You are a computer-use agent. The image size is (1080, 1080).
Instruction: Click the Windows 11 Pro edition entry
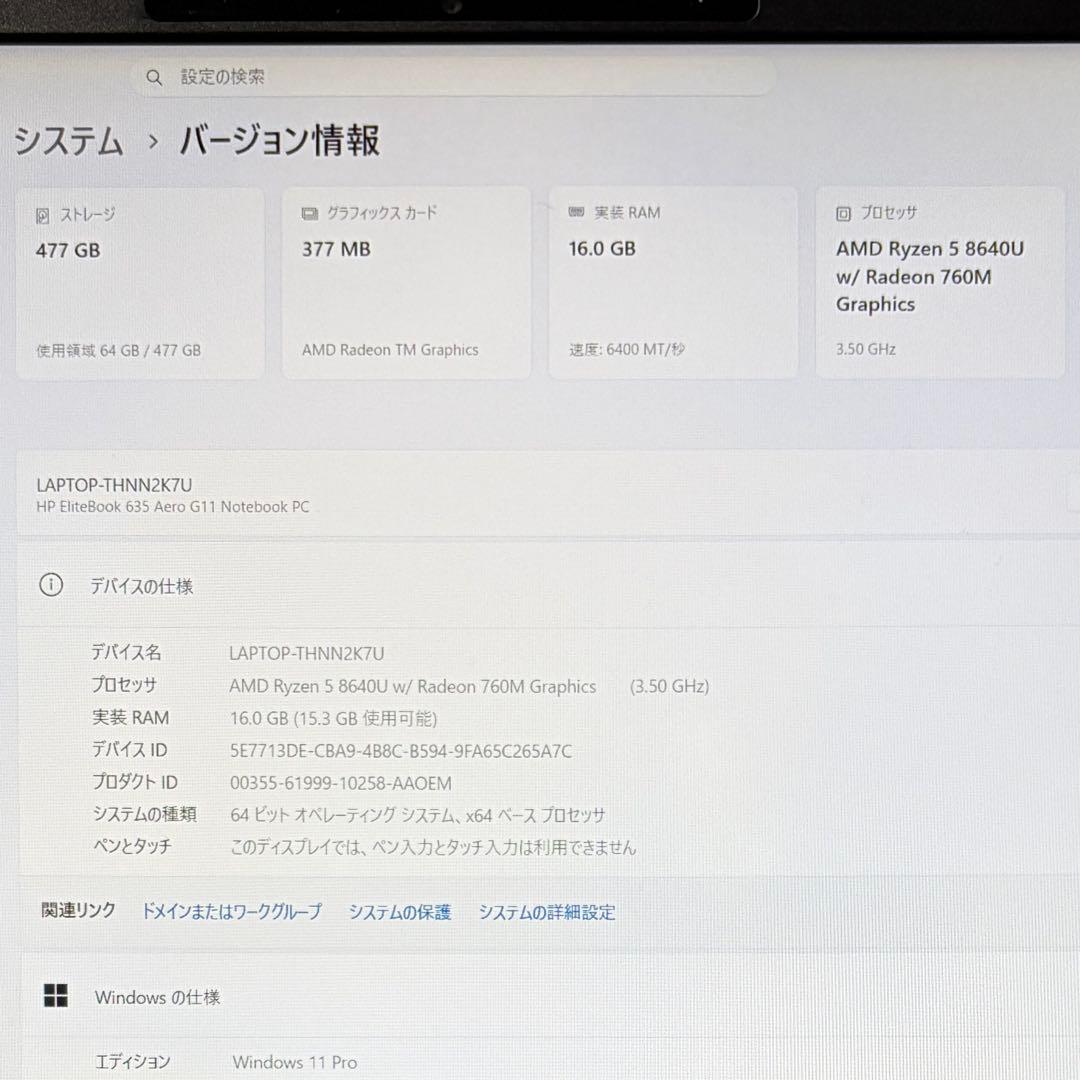click(x=294, y=1062)
